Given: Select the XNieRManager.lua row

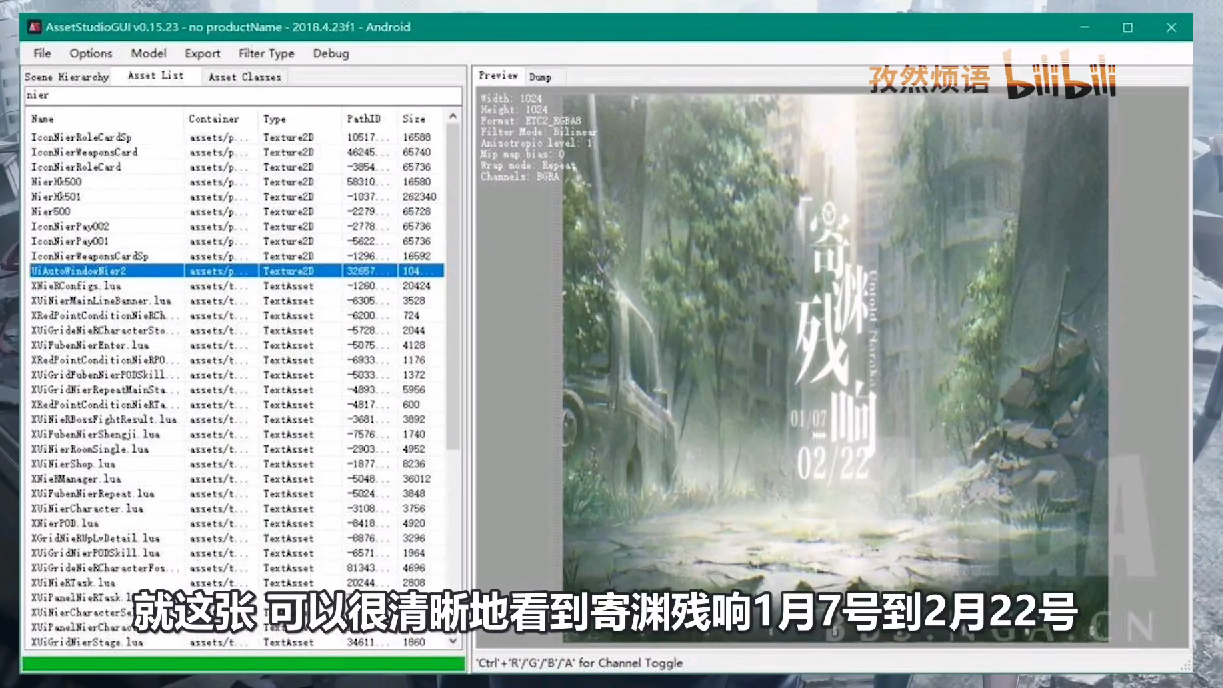Looking at the screenshot, I should (235, 479).
